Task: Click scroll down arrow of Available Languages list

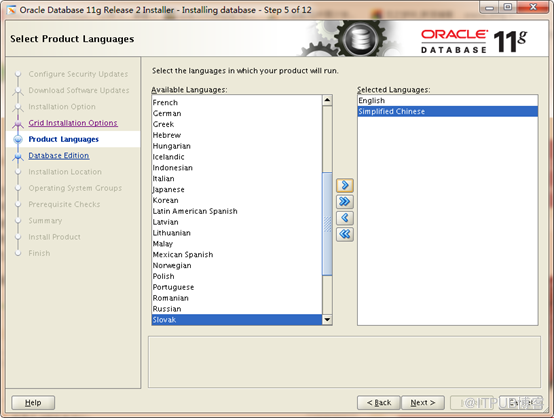Action: [x=327, y=320]
